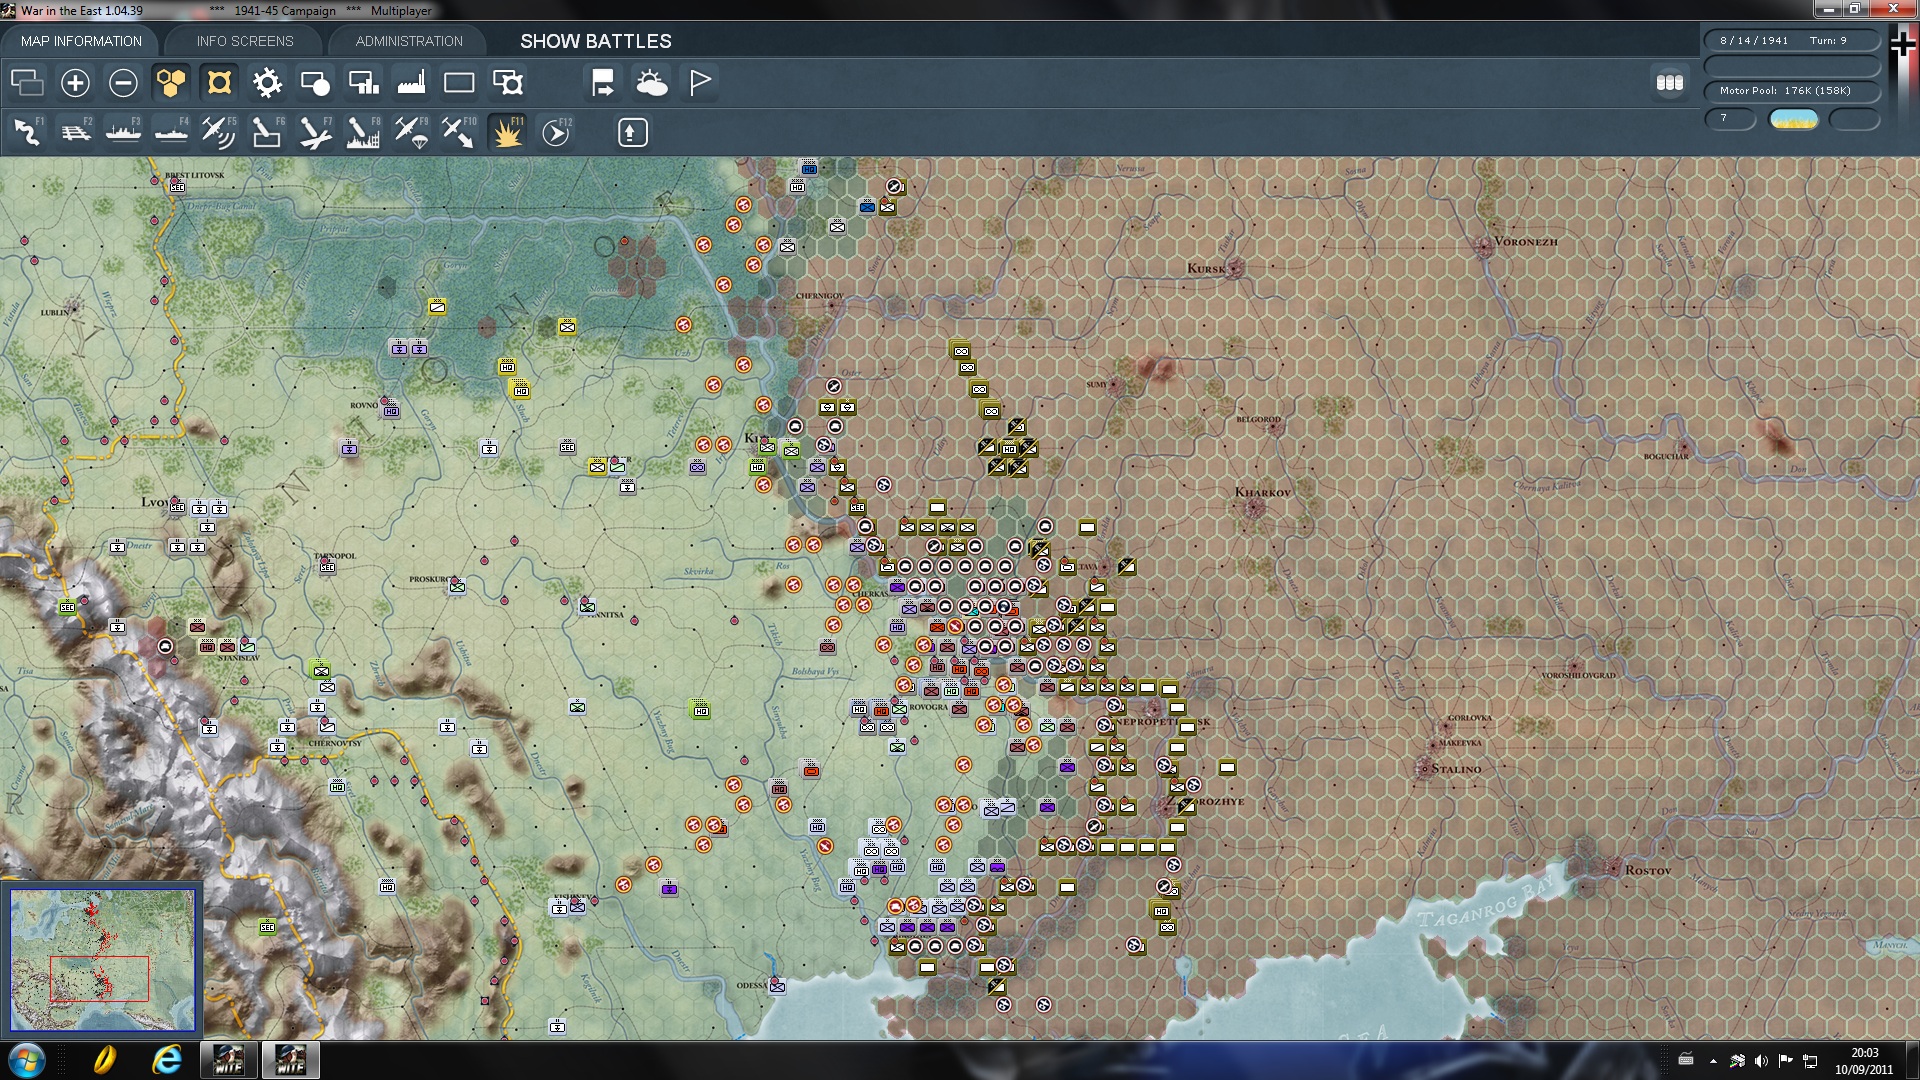Click the upward arrow box icon
Image resolution: width=1920 pixels, height=1080 pixels.
[632, 132]
